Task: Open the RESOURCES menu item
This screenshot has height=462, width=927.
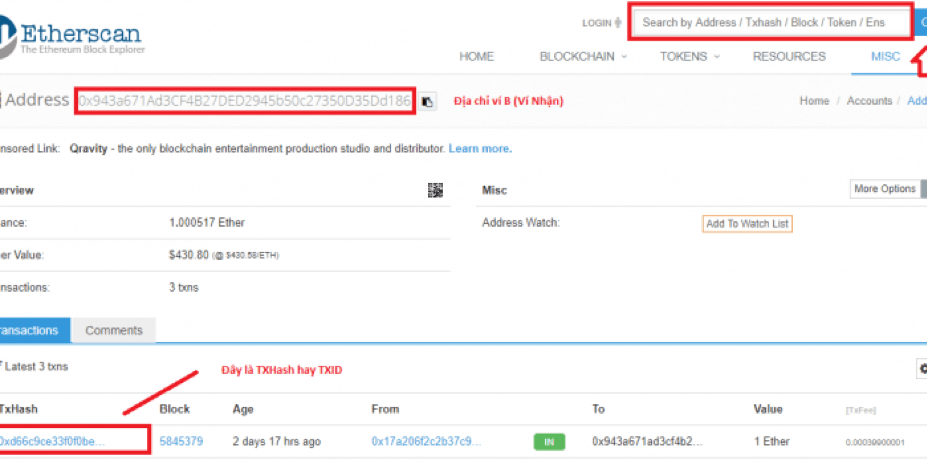Action: (789, 57)
